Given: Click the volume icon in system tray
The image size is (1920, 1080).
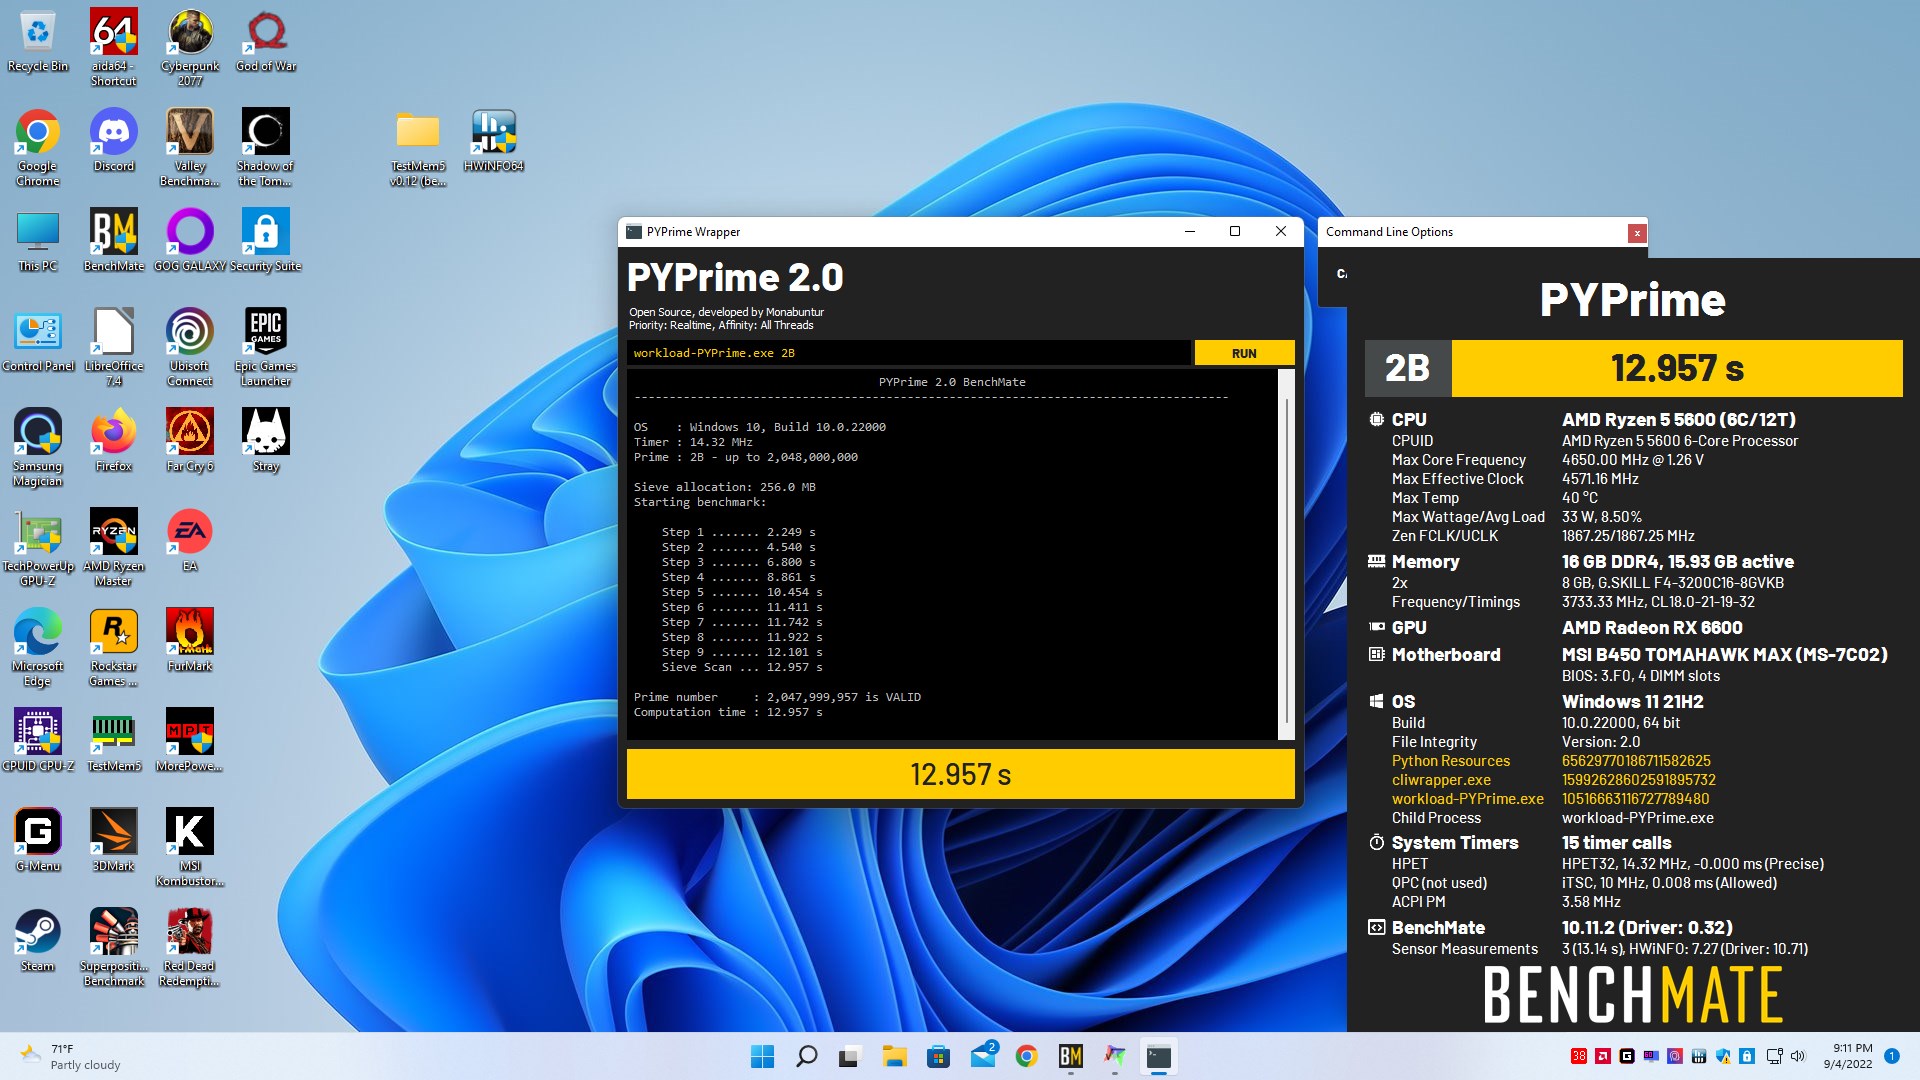Looking at the screenshot, I should (x=1797, y=1056).
